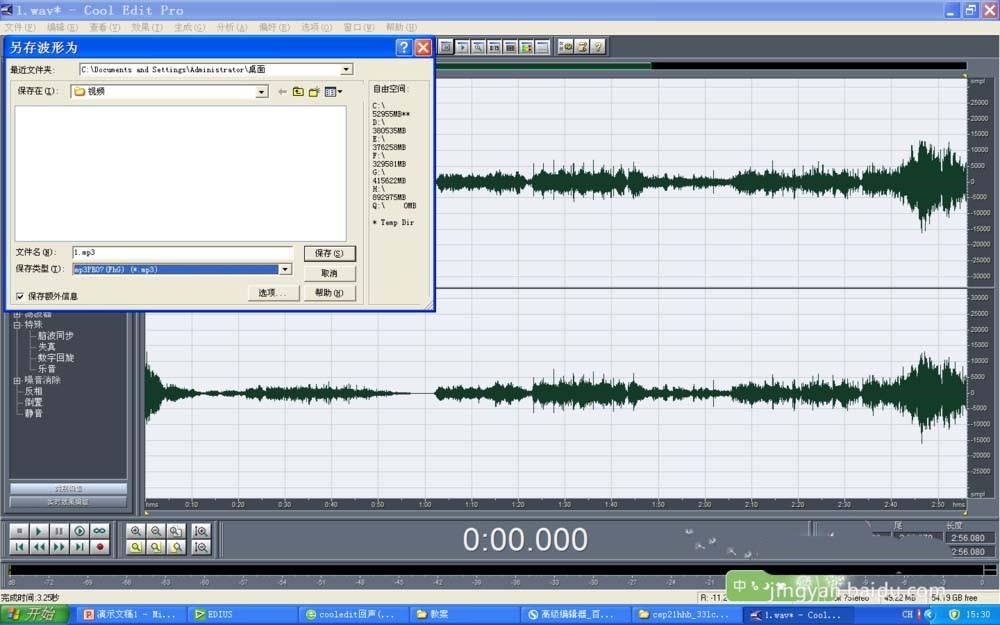
Task: Cancel the dialog via 取消 button
Action: pyautogui.click(x=330, y=272)
